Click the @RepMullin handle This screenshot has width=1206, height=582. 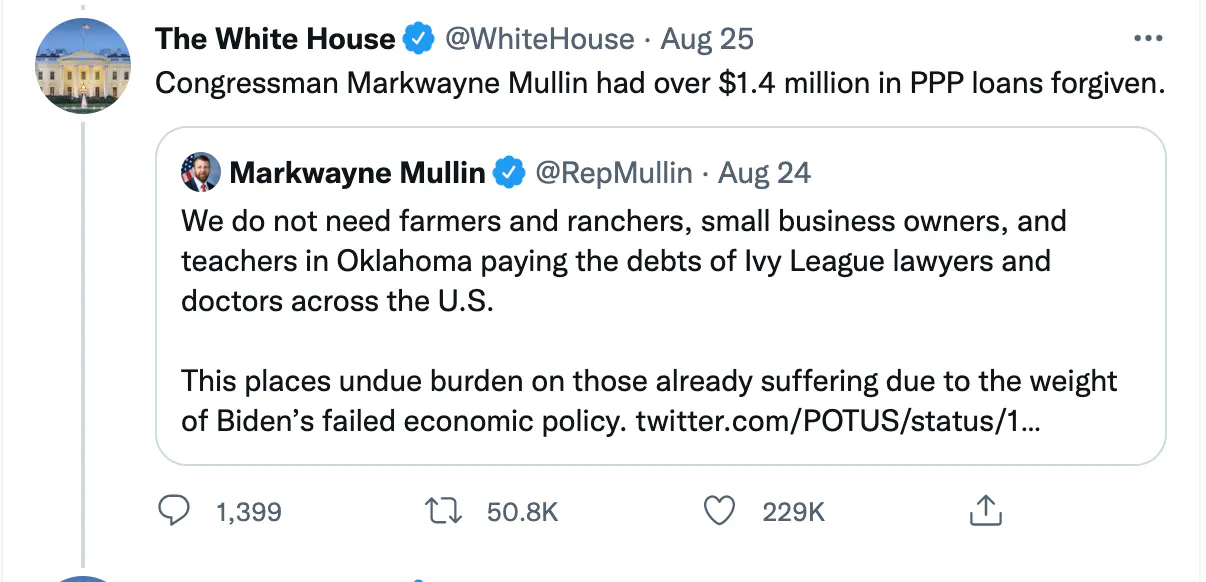[614, 173]
